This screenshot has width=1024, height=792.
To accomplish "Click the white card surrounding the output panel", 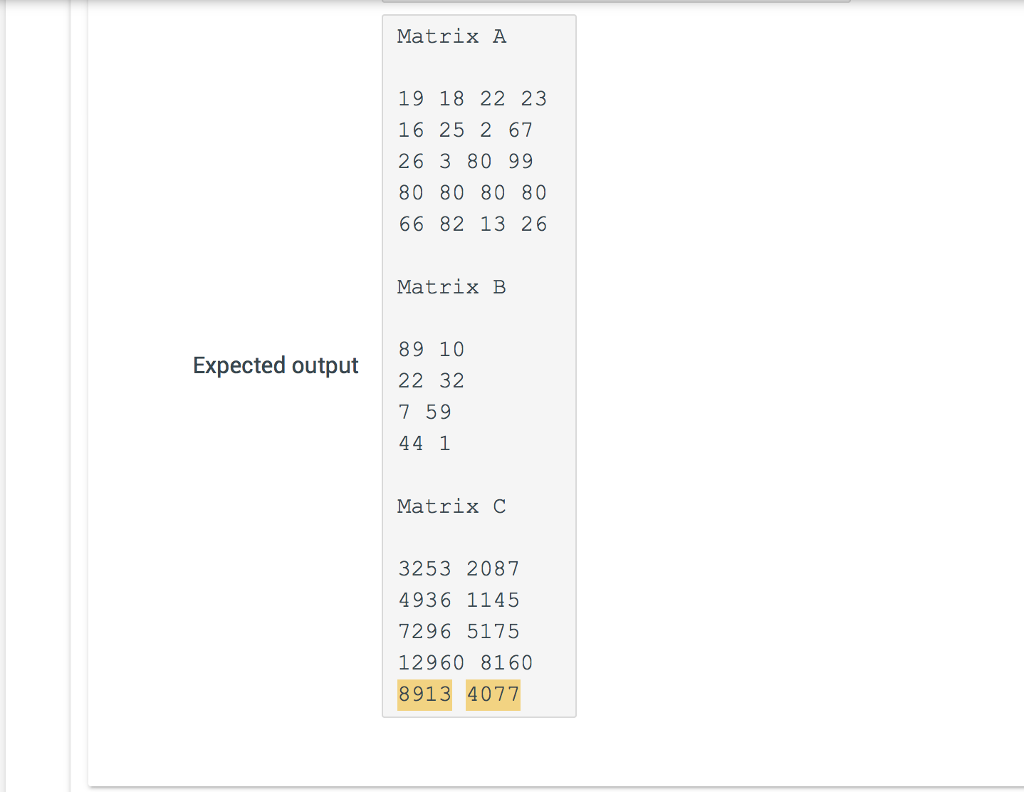I will 750,400.
